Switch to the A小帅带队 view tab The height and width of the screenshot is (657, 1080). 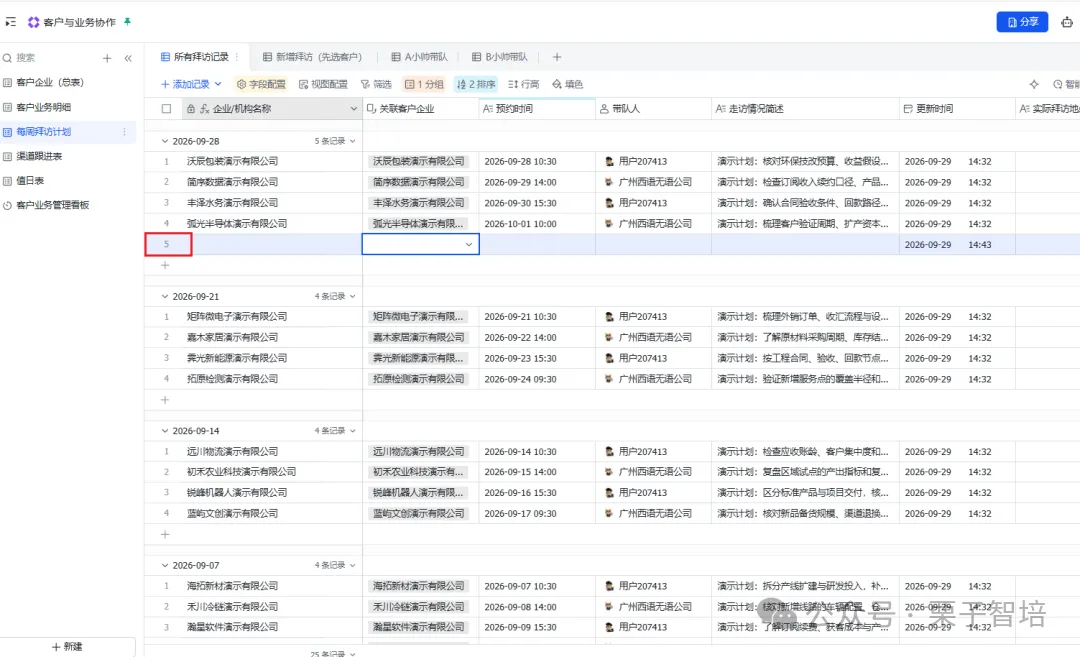(419, 57)
